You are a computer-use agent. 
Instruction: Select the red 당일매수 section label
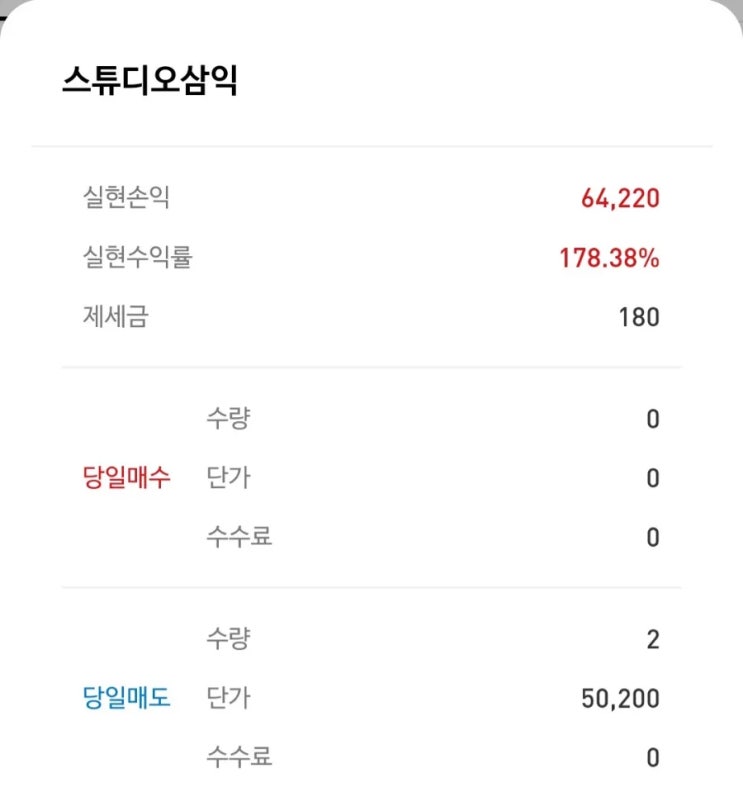(126, 478)
